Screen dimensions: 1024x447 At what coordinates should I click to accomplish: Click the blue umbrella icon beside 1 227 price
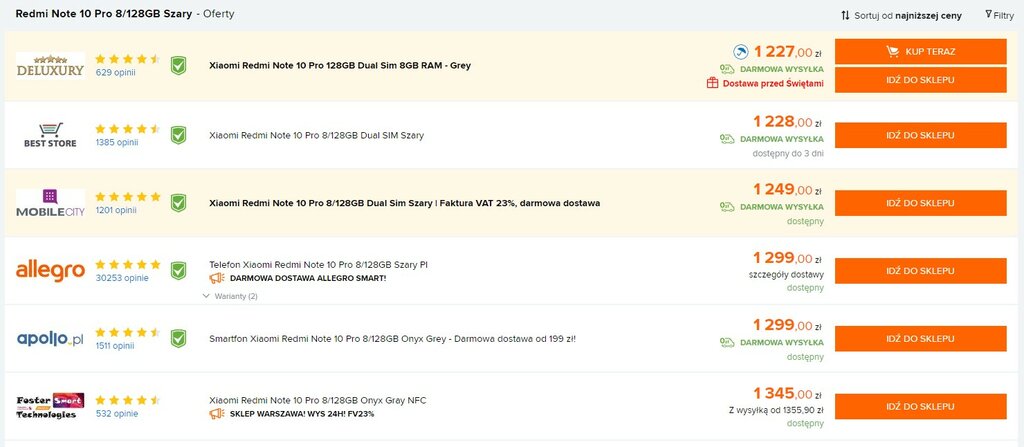pos(741,52)
